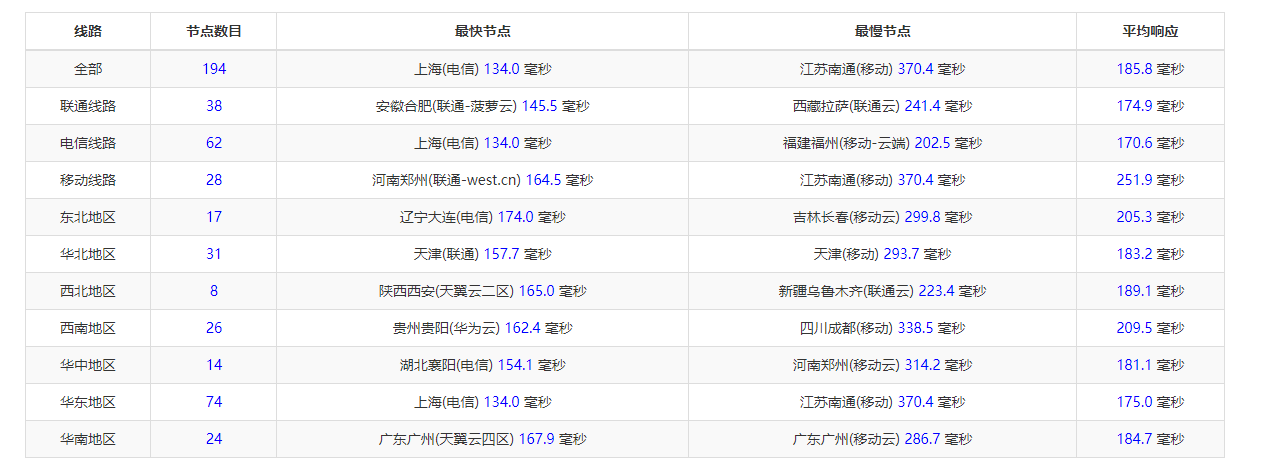Click the 最慢节点 column header
The image size is (1277, 475).
pos(882,31)
